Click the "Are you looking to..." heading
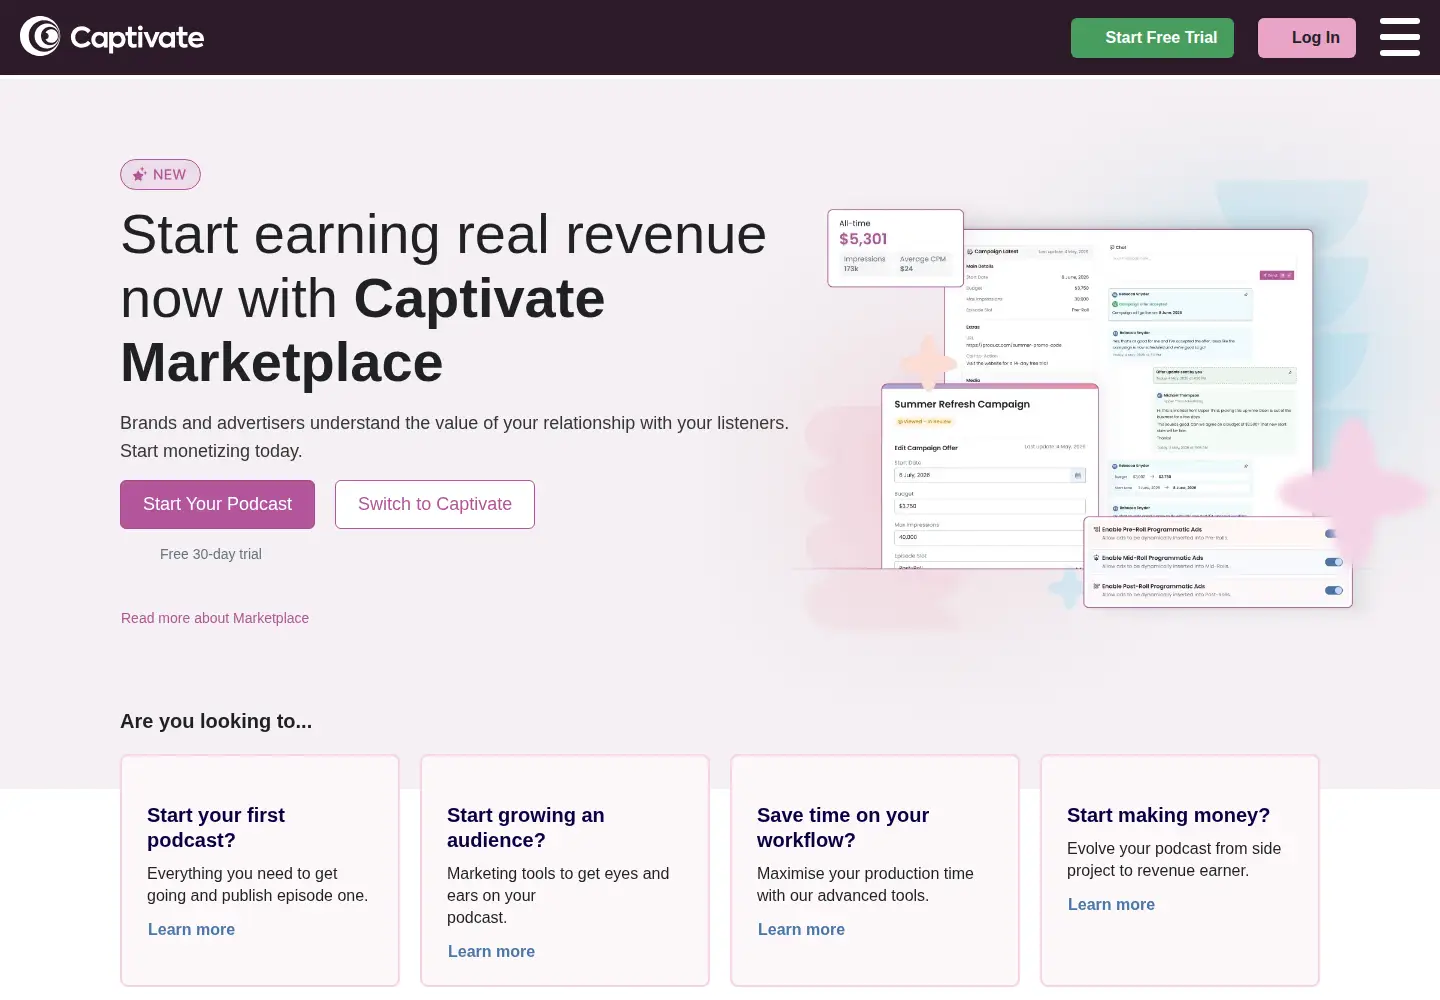 tap(216, 721)
